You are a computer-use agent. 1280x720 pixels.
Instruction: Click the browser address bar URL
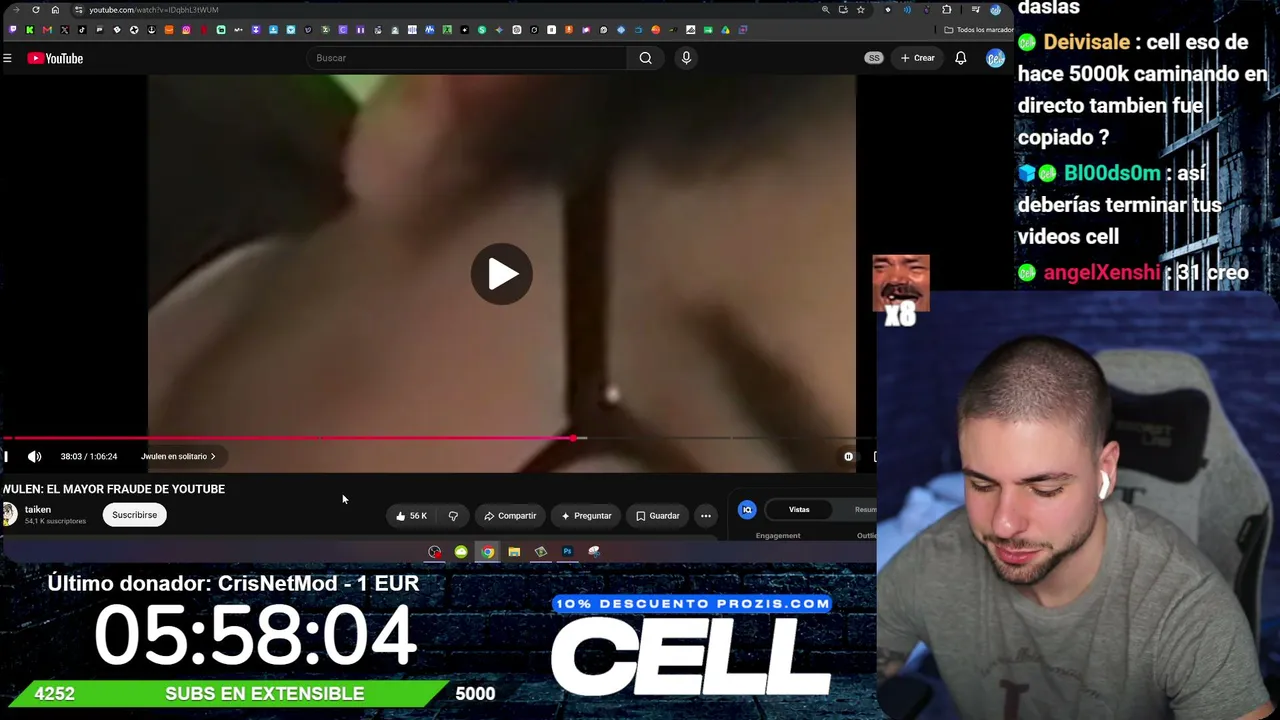coord(153,10)
